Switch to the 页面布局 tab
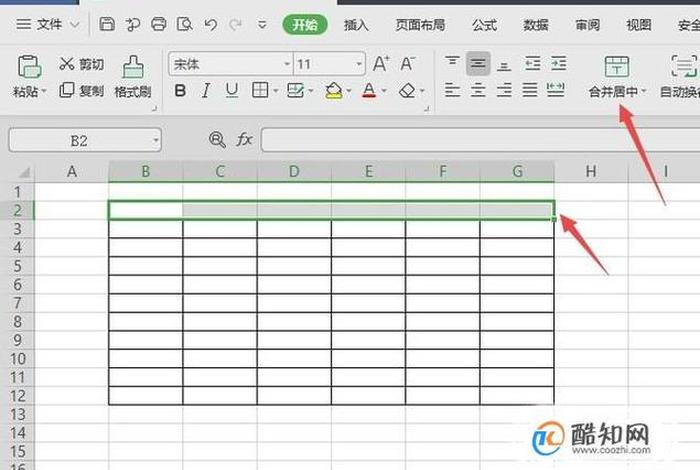The height and width of the screenshot is (470, 700). [x=420, y=25]
